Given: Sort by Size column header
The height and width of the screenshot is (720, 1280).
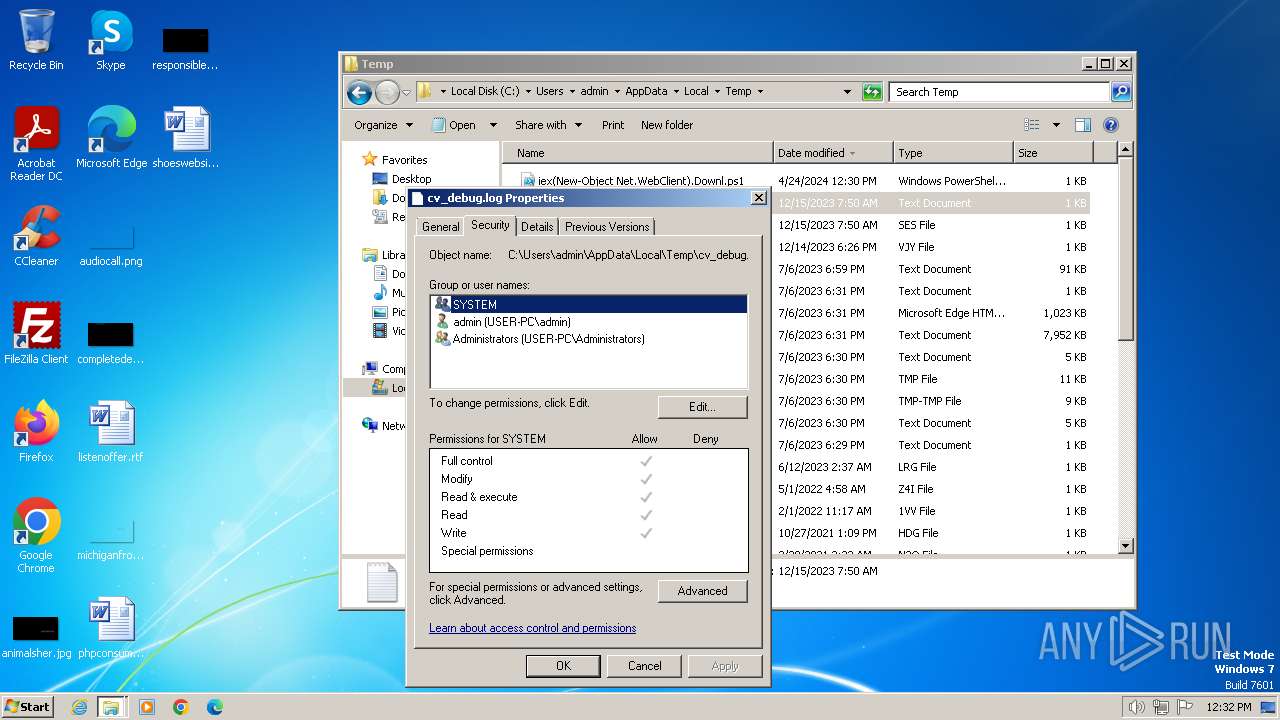Looking at the screenshot, I should click(x=1053, y=153).
